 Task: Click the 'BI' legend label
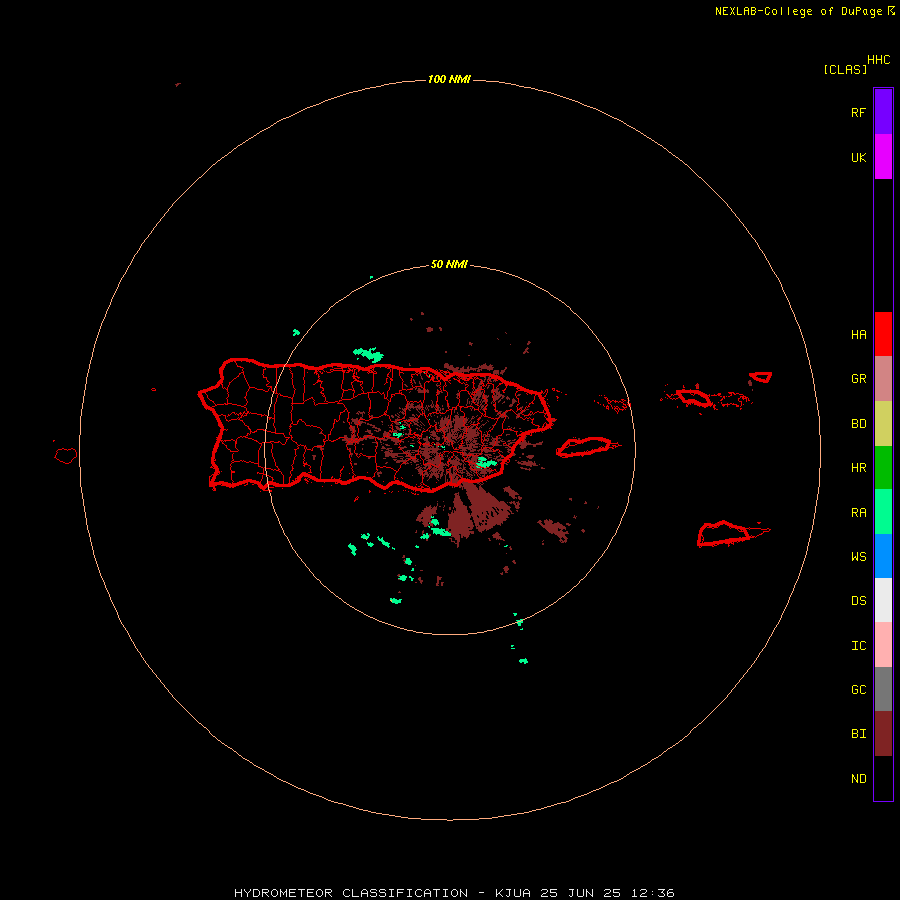click(858, 734)
